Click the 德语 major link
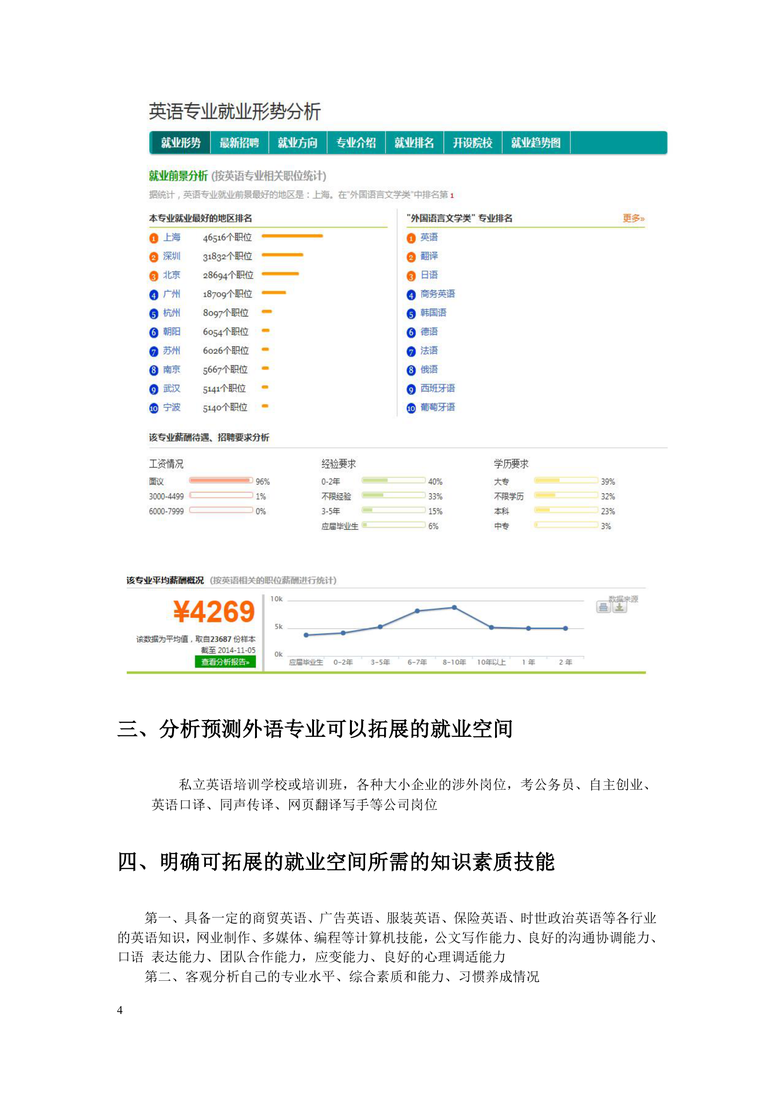774x1095 pixels. pyautogui.click(x=430, y=332)
